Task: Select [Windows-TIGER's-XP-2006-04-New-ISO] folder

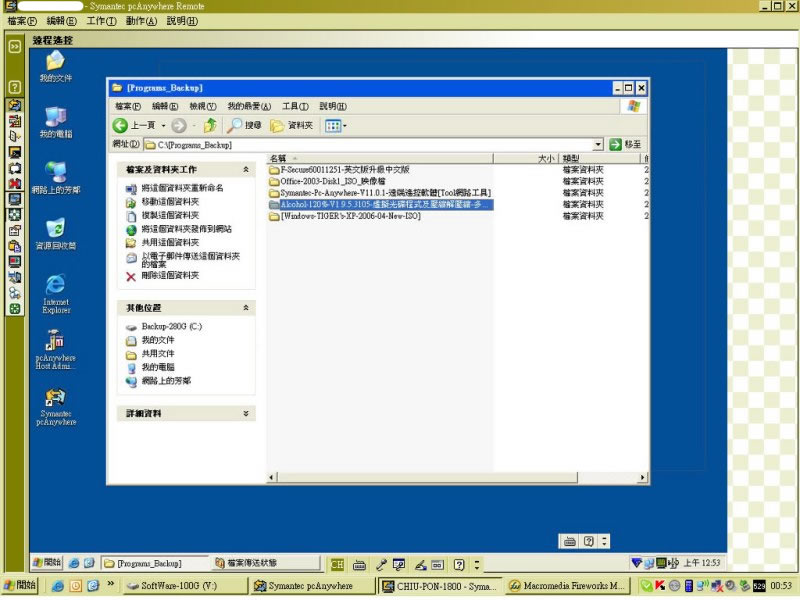Action: 345,216
